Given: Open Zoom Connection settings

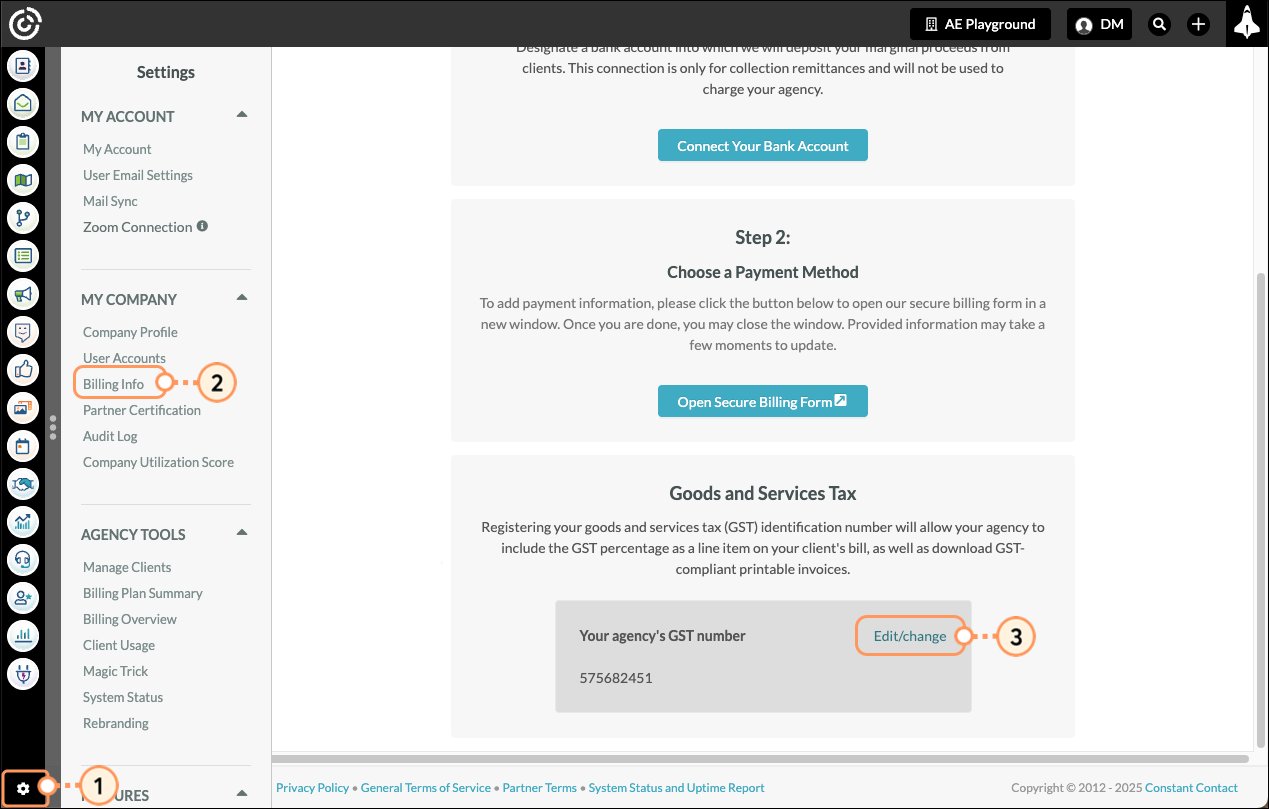Looking at the screenshot, I should point(137,227).
